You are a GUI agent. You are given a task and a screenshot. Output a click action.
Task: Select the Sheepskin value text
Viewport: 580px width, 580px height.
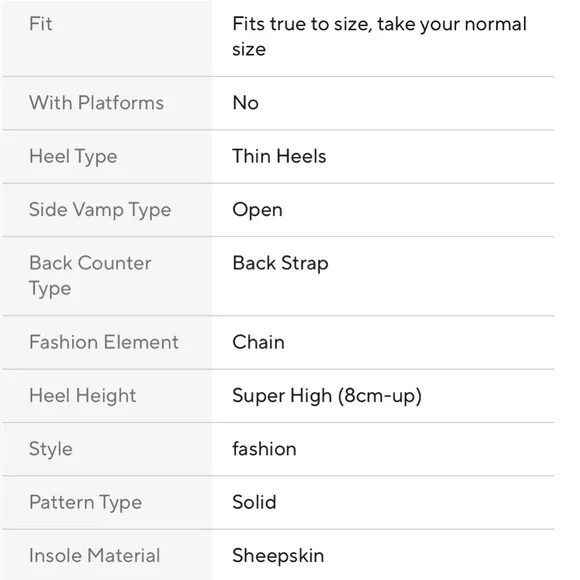coord(278,556)
